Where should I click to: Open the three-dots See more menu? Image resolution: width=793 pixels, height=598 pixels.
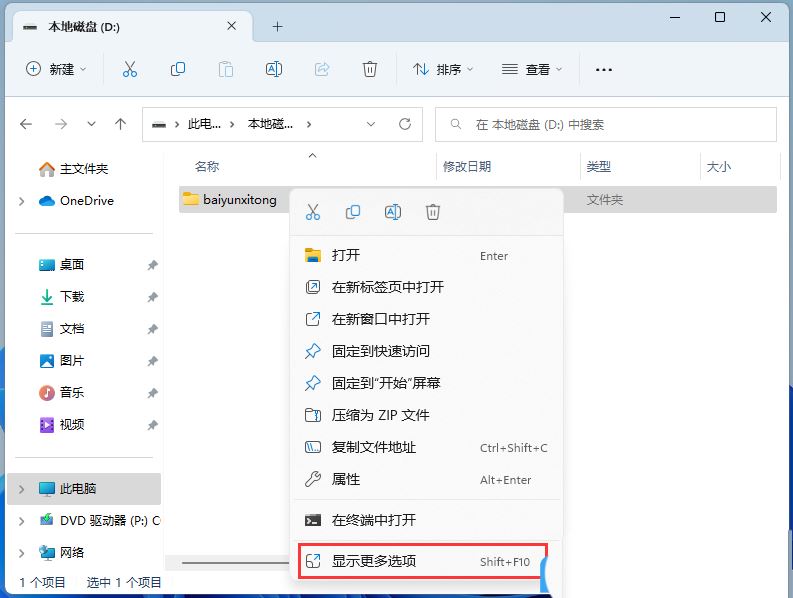click(x=604, y=70)
